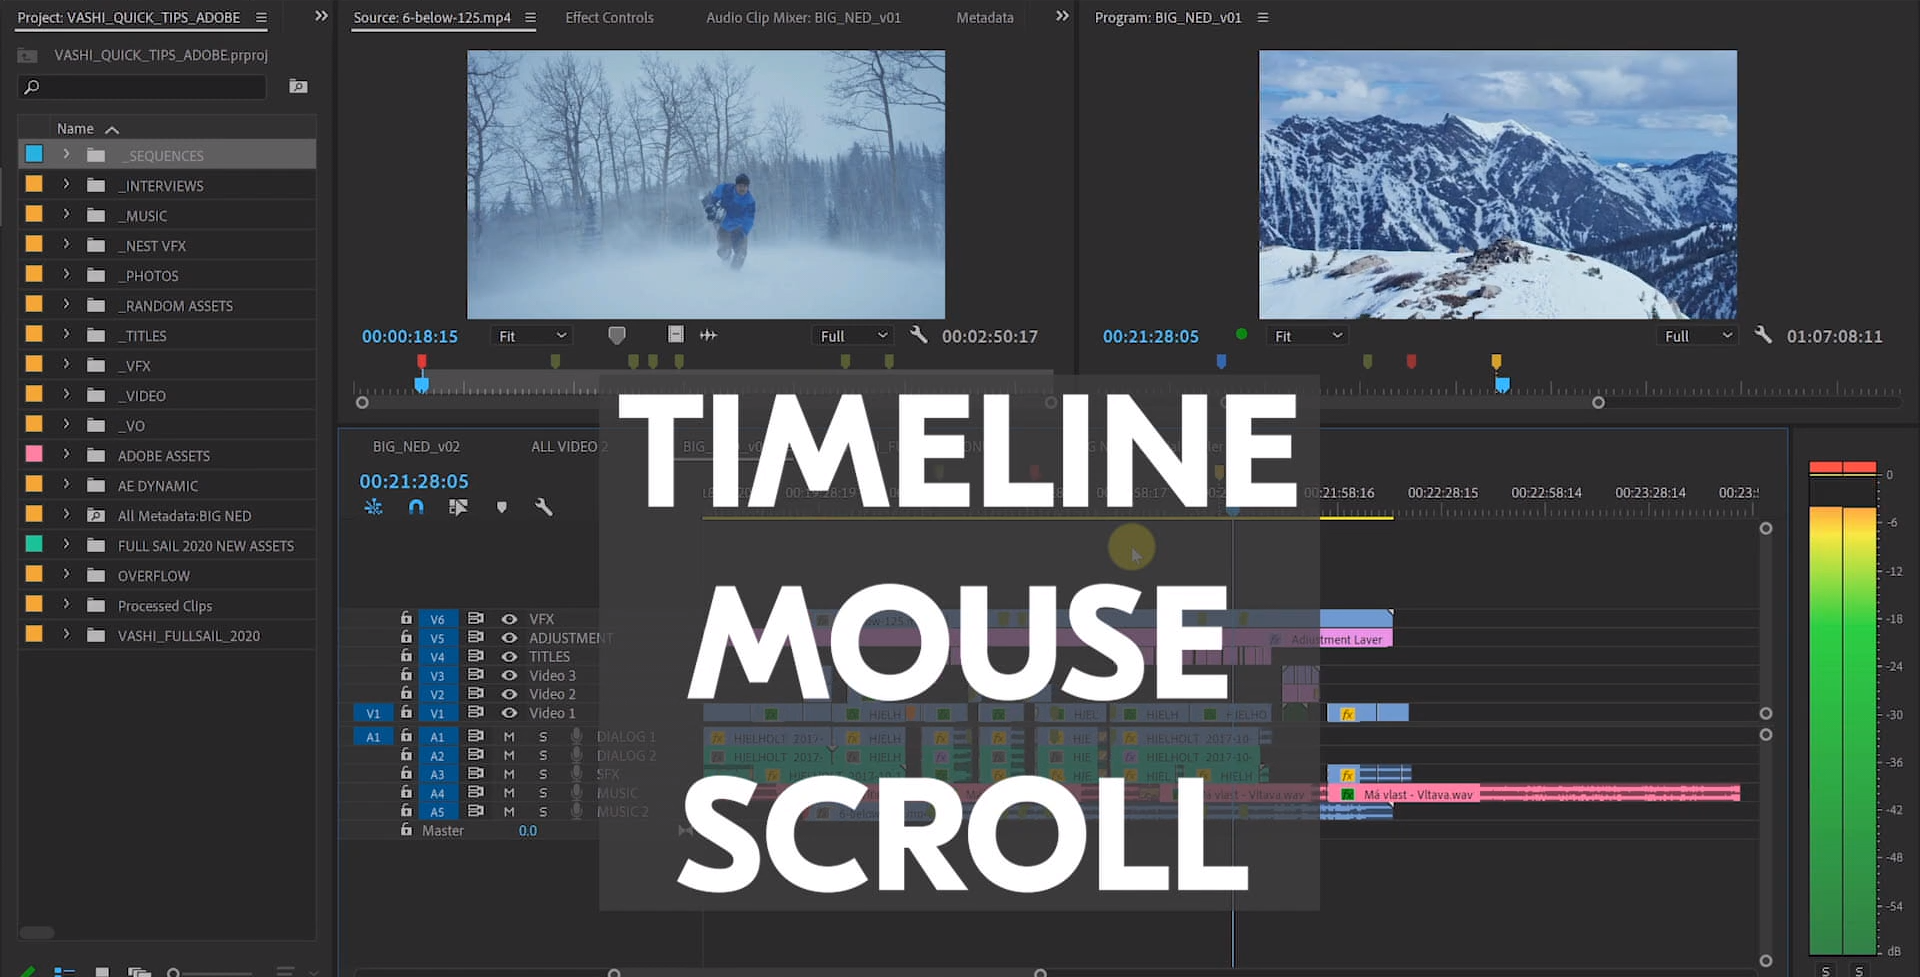The width and height of the screenshot is (1920, 977).
Task: Select the Processed Clips bin
Action: click(165, 606)
